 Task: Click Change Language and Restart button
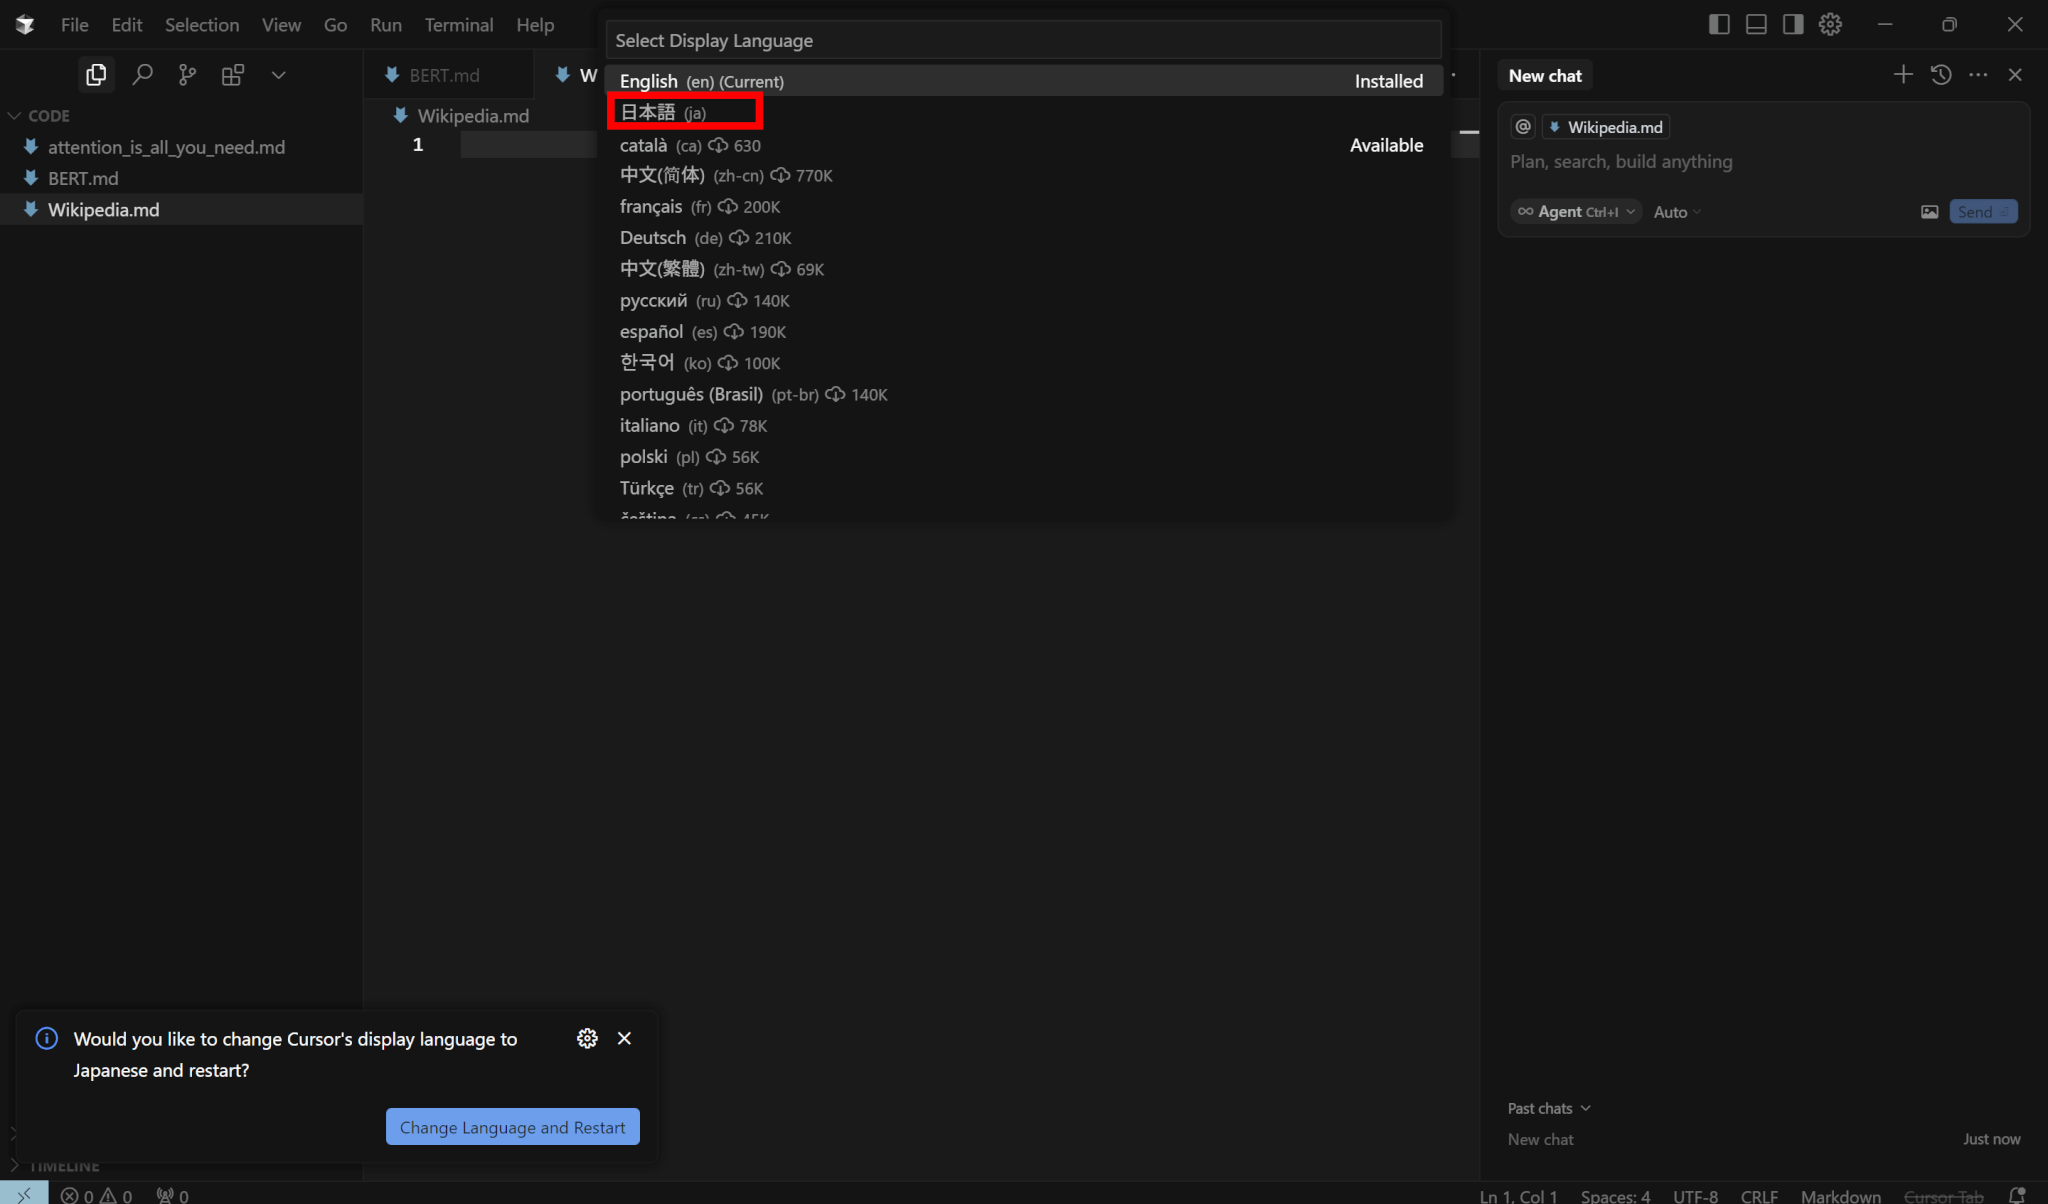pos(512,1127)
